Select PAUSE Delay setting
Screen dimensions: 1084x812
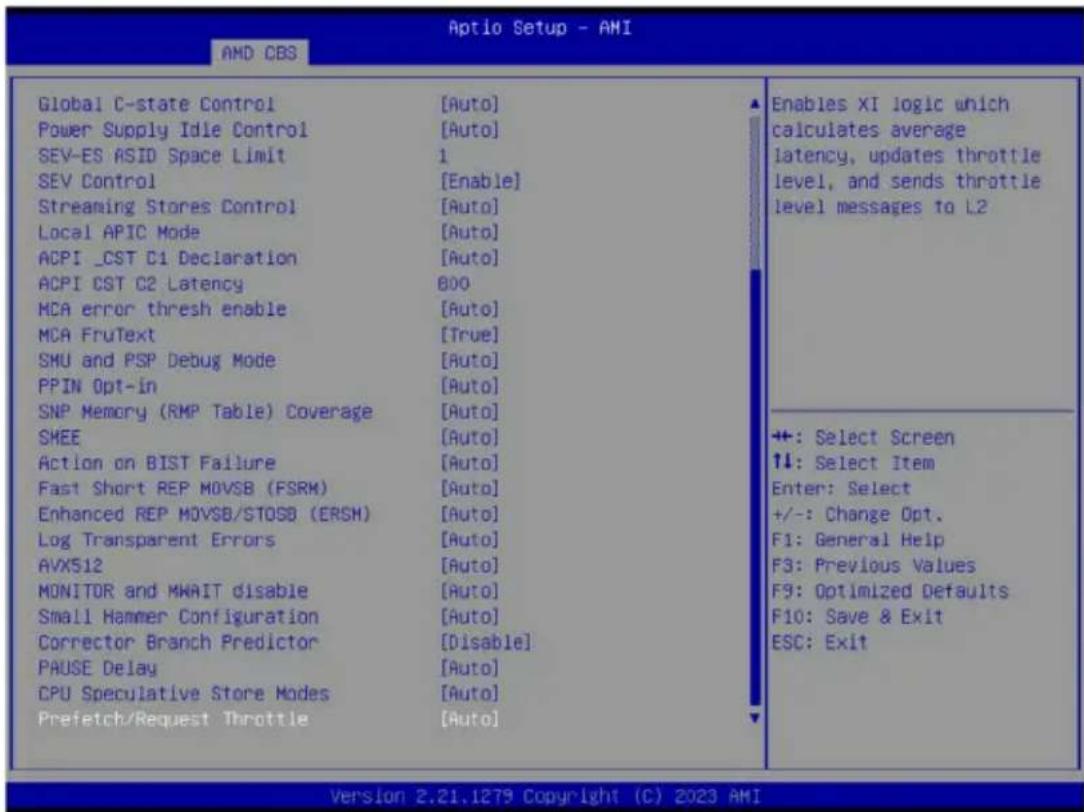pyautogui.click(x=97, y=668)
